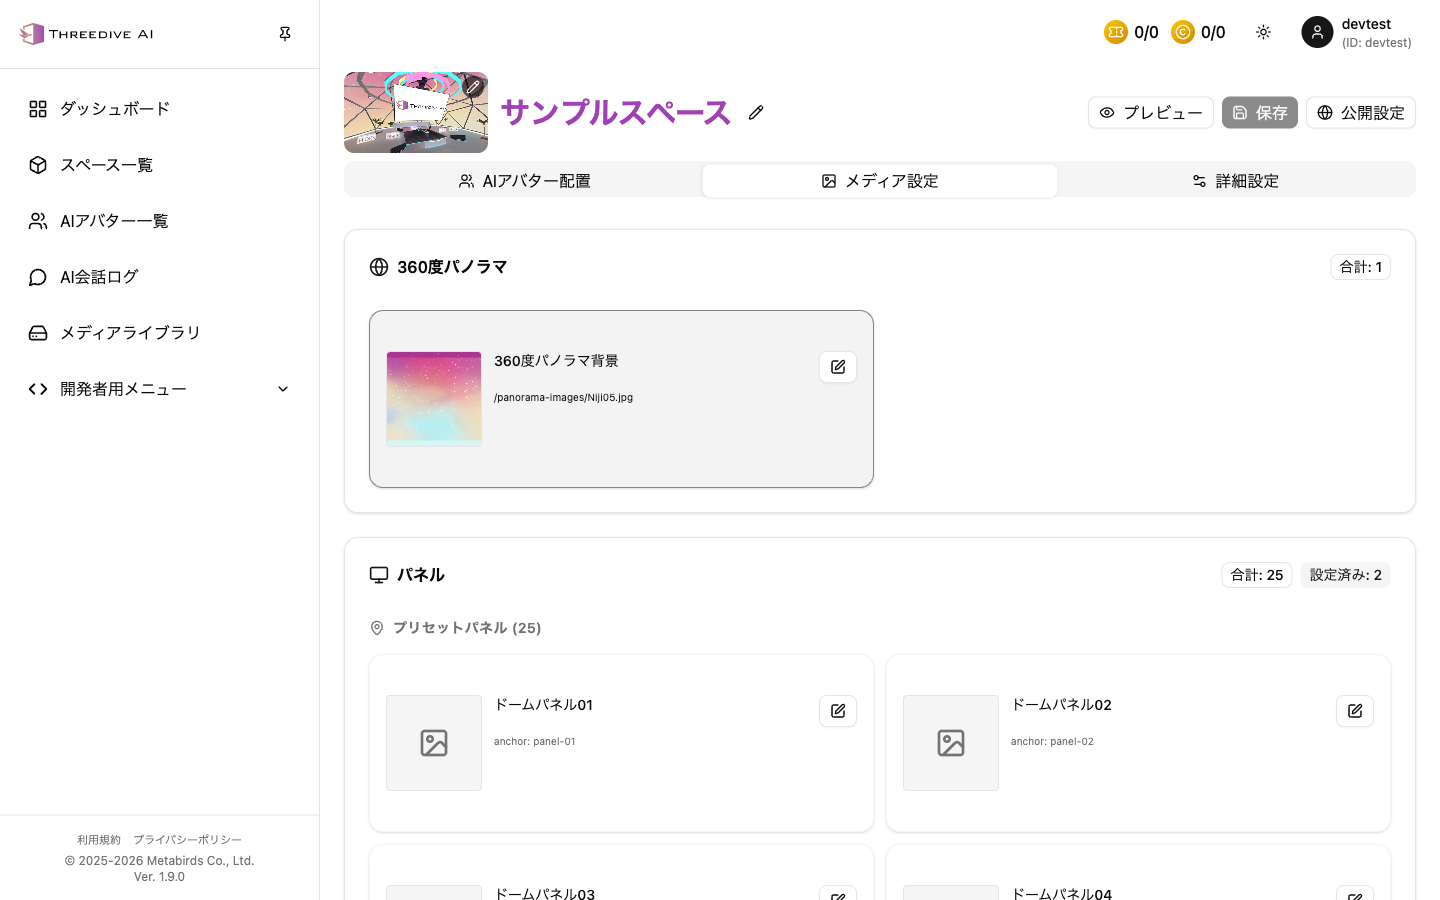The image size is (1440, 900).
Task: Pin the sidebar with the pin icon
Action: click(x=285, y=34)
